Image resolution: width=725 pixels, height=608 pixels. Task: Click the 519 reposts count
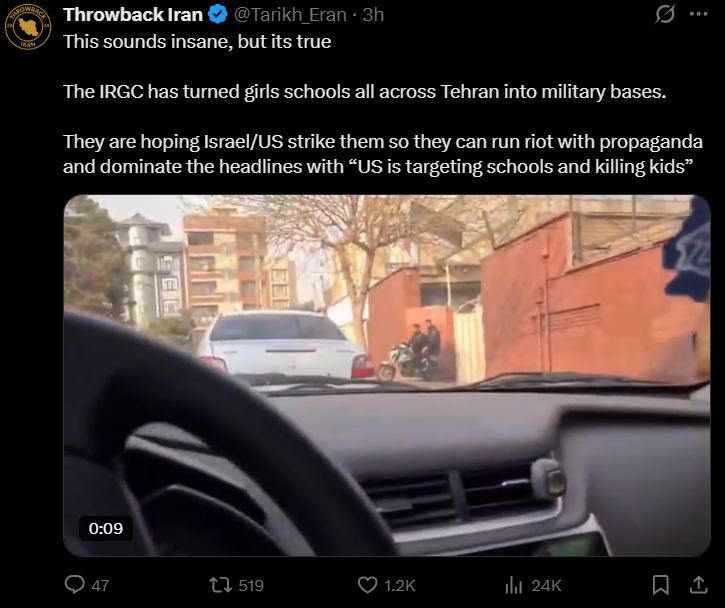[x=251, y=585]
